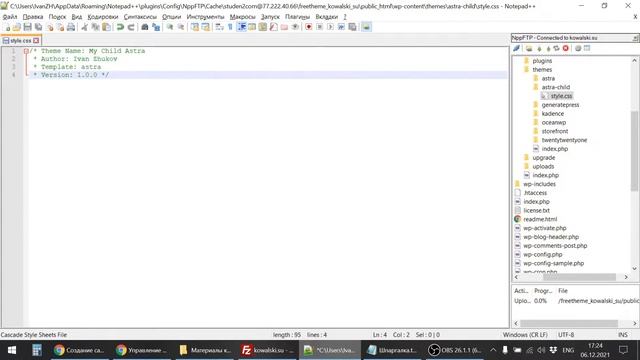Cut selection using the scissors icon

84,27
